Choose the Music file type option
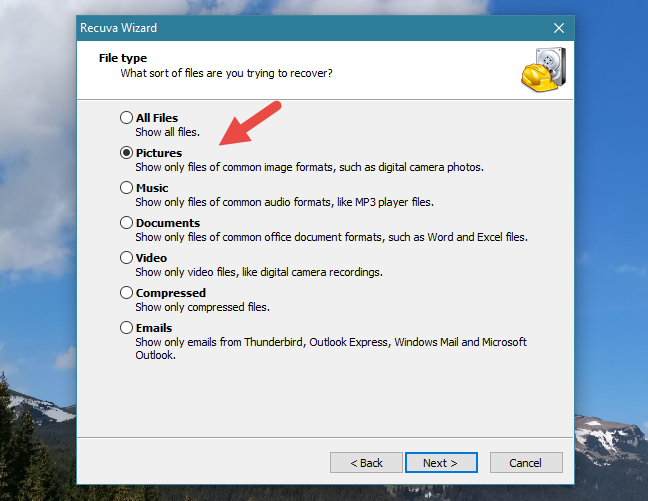The width and height of the screenshot is (648, 501). (x=126, y=188)
